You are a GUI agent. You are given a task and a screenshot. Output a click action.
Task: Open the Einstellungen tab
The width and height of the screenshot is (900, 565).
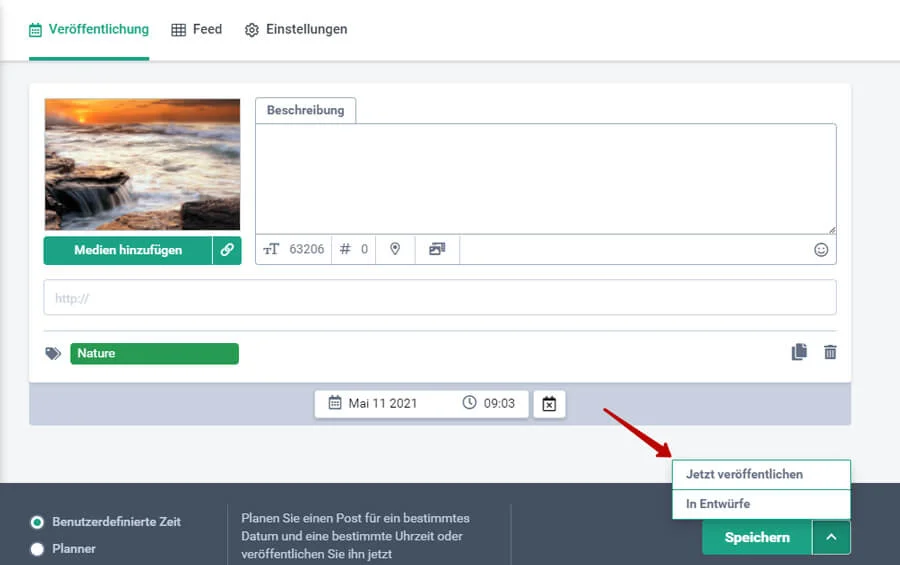tap(296, 30)
